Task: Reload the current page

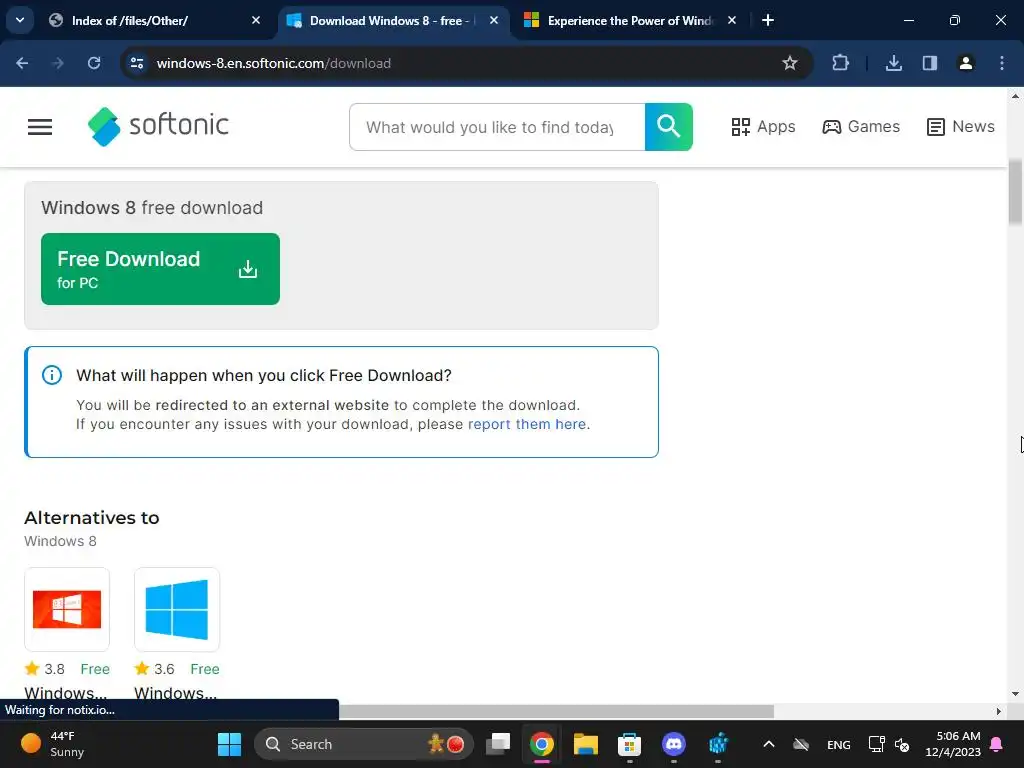Action: (94, 63)
